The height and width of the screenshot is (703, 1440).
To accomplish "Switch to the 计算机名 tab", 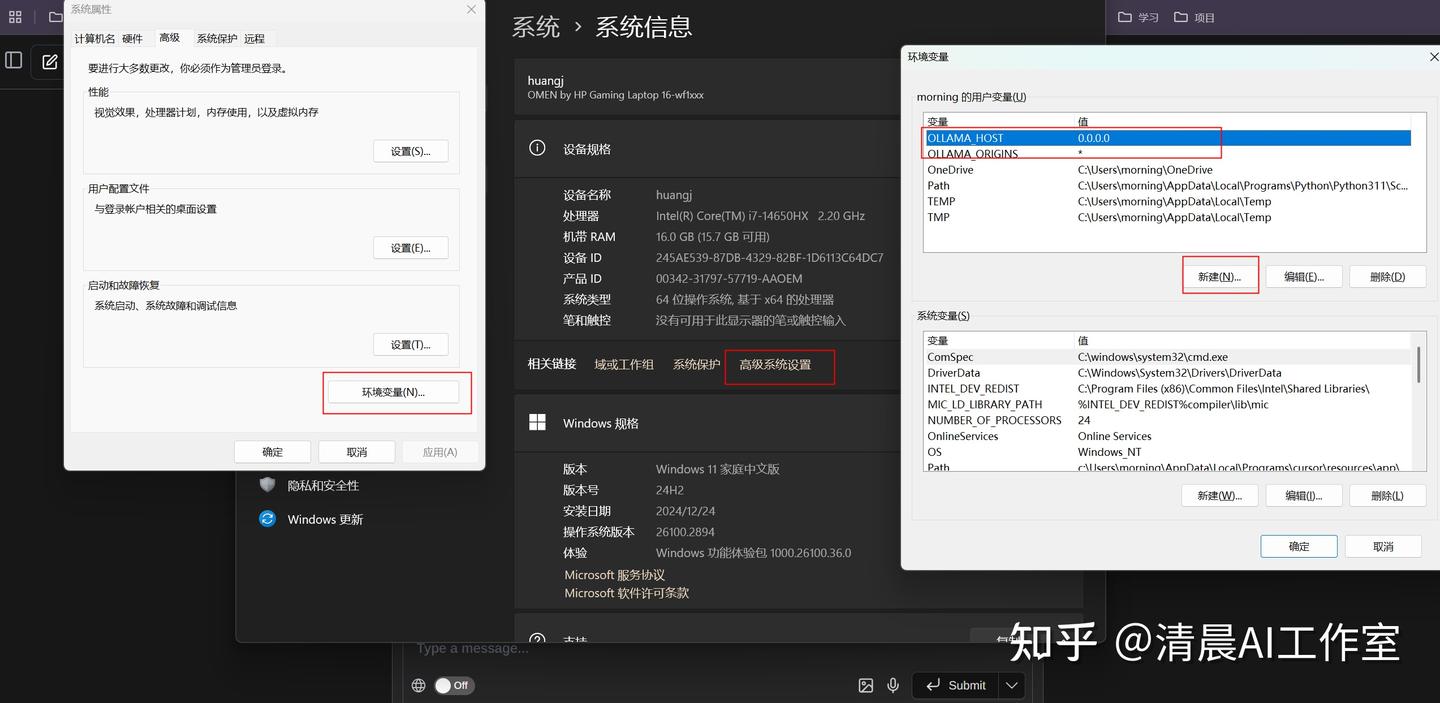I will tap(95, 38).
